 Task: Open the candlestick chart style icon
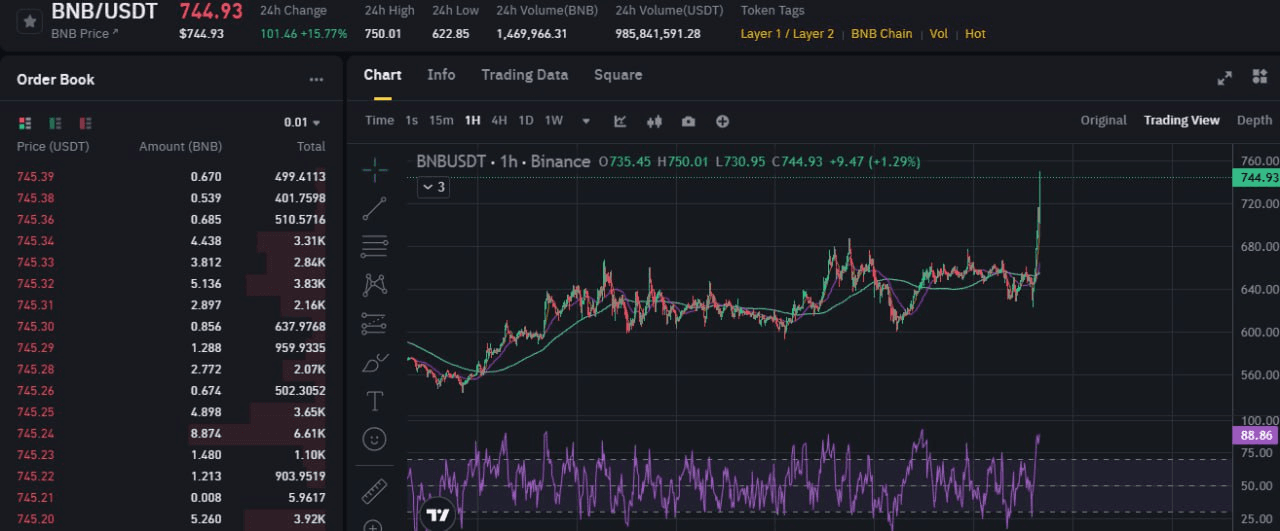click(655, 121)
